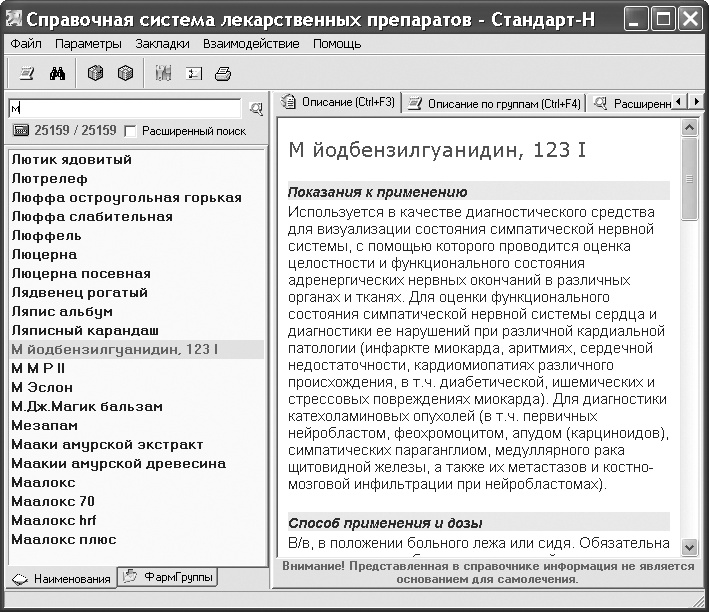
Task: Open the Закладки menu
Action: coord(163,44)
